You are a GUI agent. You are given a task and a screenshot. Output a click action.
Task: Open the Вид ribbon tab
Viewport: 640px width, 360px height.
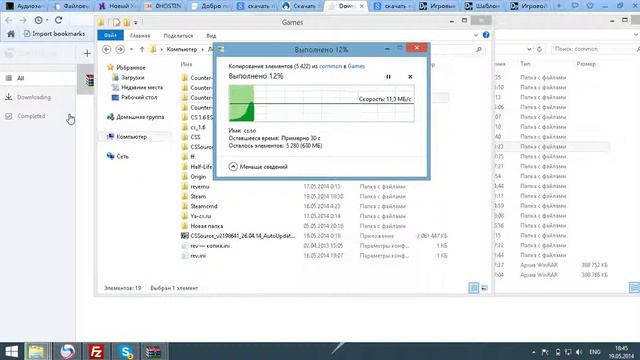(211, 36)
